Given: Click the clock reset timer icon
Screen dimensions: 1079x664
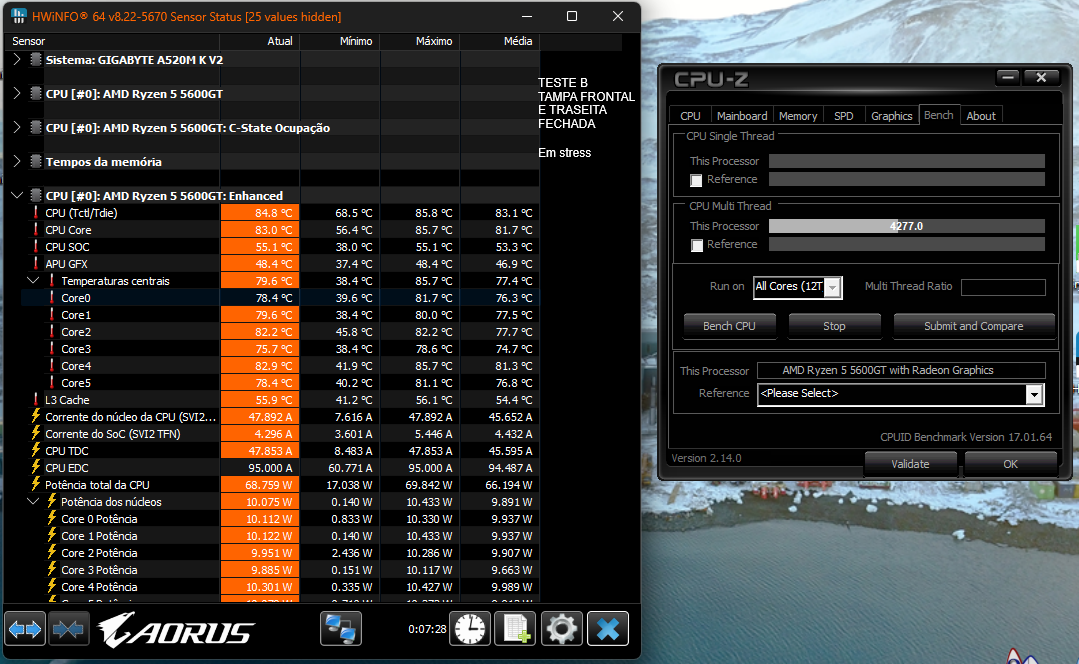Looking at the screenshot, I should tap(470, 629).
